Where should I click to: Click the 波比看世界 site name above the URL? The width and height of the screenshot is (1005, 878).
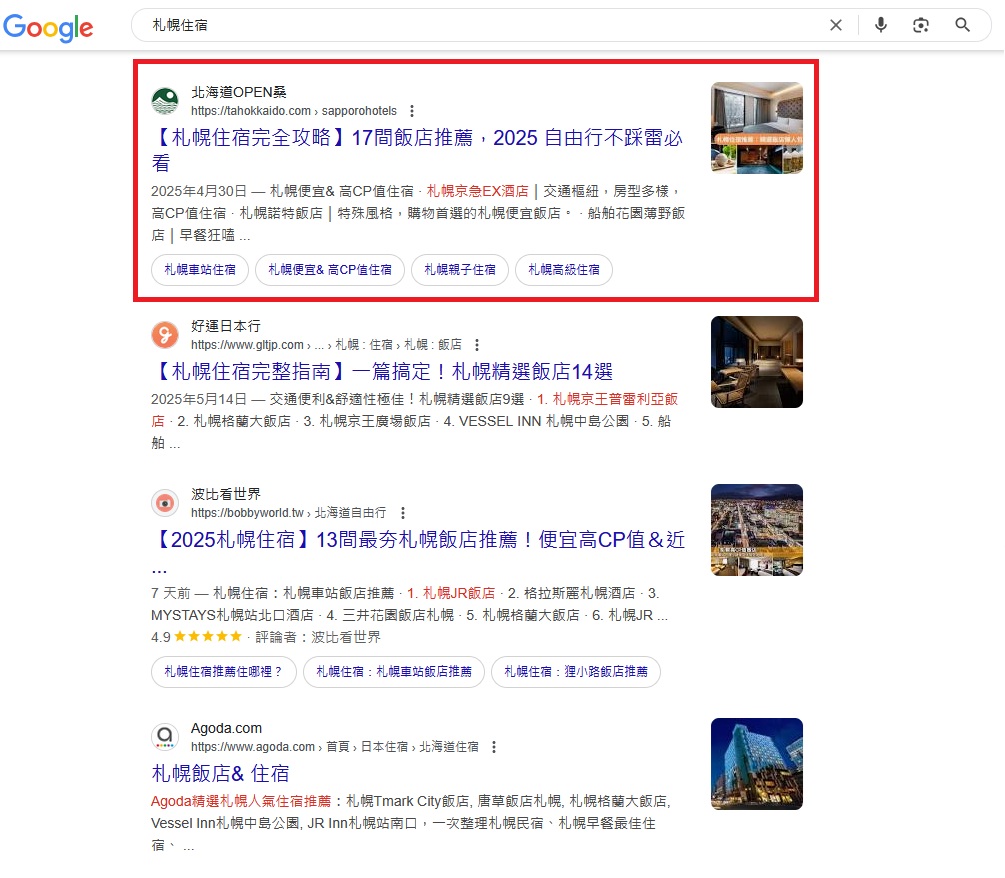[x=226, y=494]
